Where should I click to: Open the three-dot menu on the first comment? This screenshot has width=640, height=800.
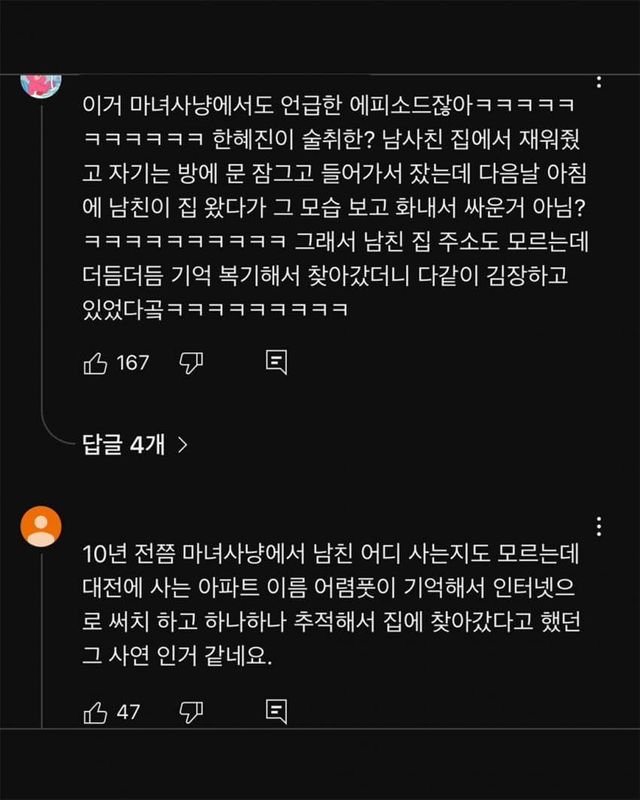click(599, 80)
